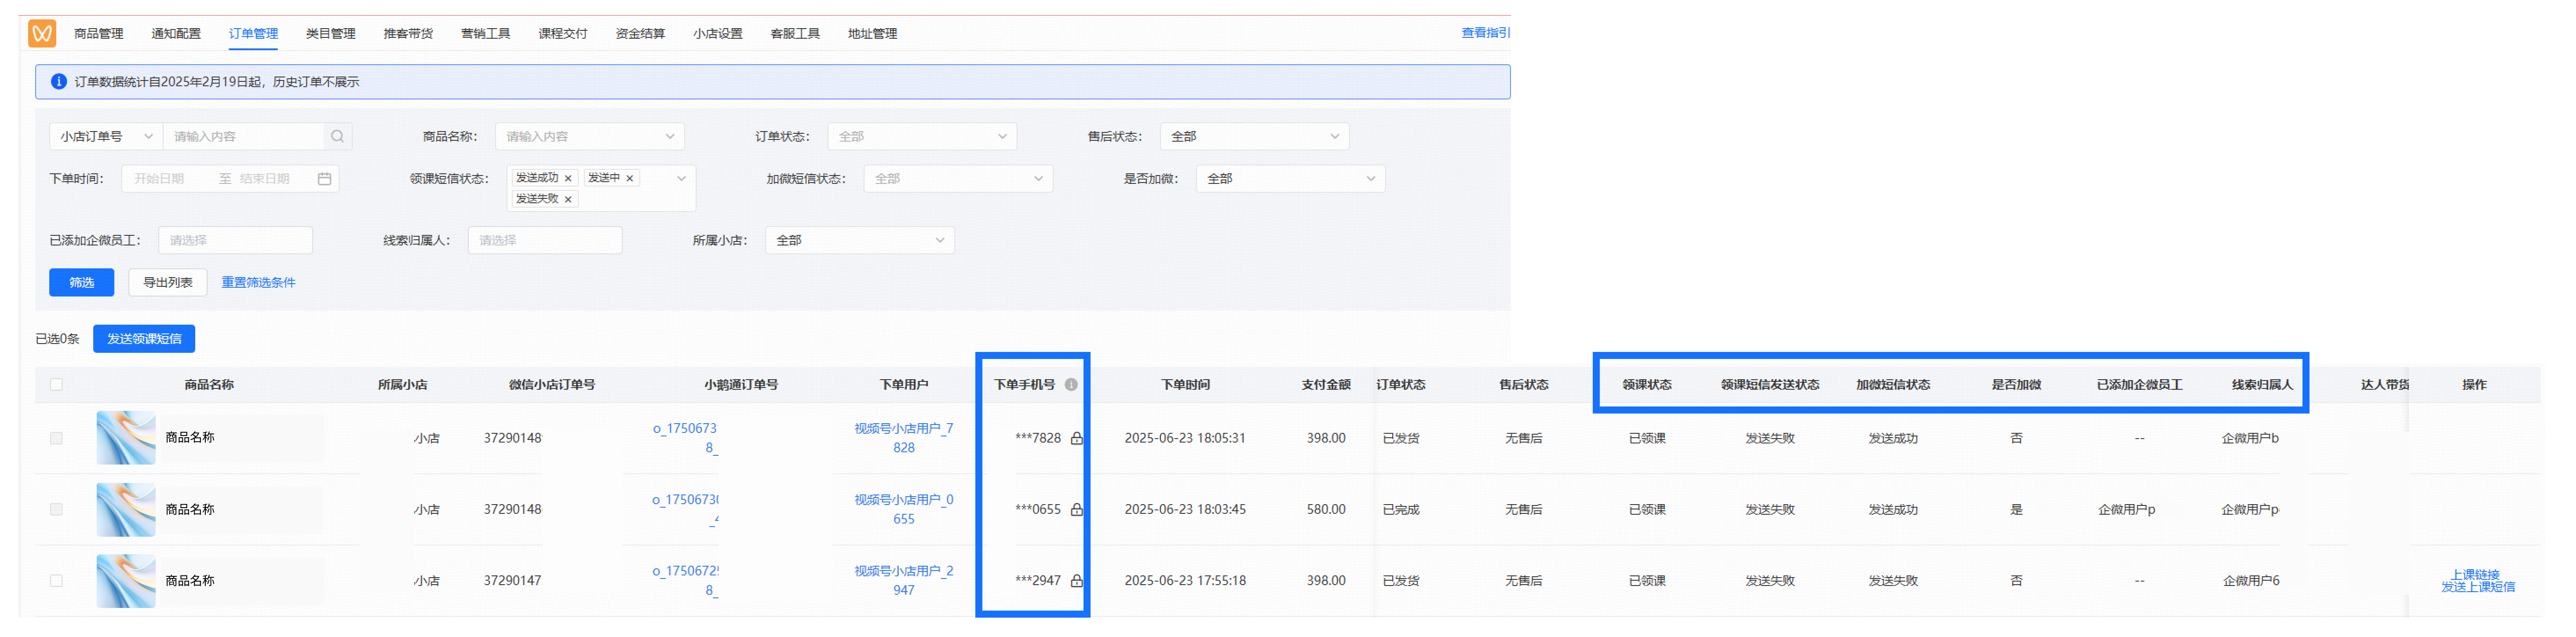
Task: Remove the 发送失败 filter tag
Action: tap(568, 198)
